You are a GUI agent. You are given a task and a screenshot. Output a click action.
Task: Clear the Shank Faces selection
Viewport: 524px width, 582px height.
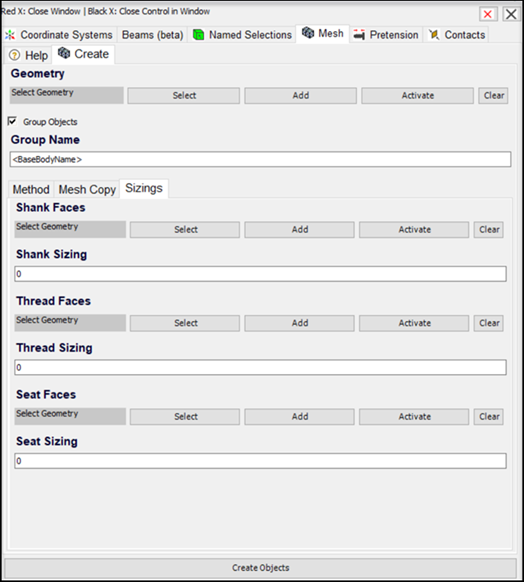click(489, 230)
